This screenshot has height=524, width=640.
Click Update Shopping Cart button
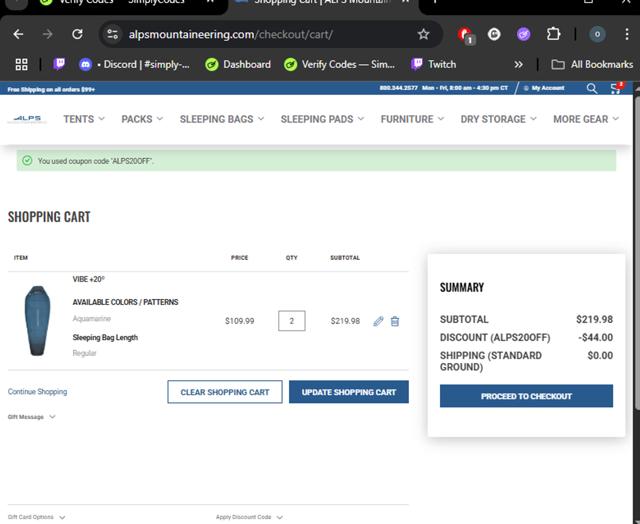[349, 392]
